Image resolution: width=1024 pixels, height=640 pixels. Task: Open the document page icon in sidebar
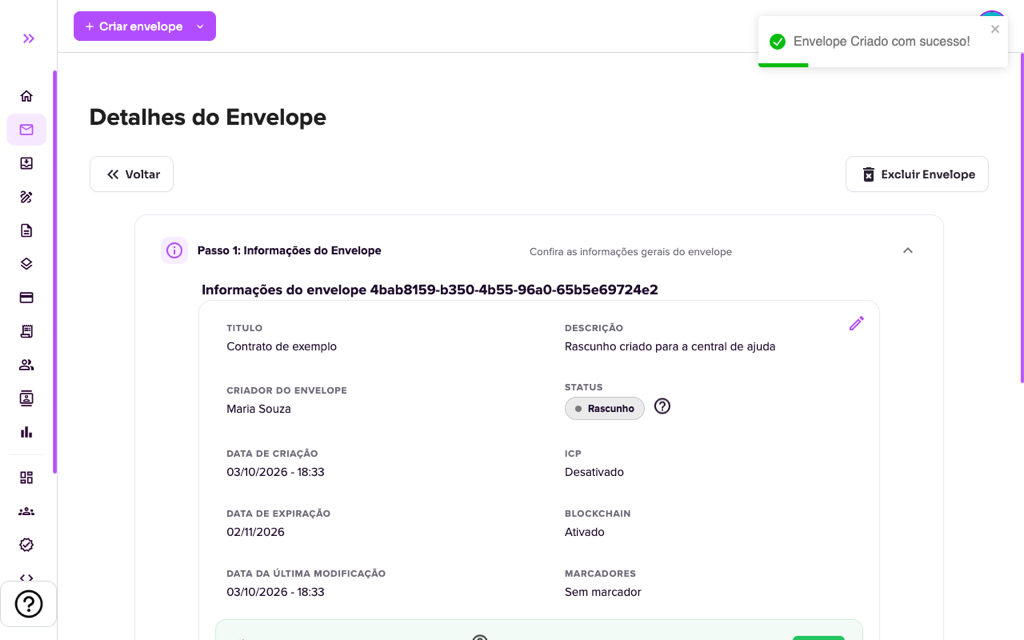[26, 231]
